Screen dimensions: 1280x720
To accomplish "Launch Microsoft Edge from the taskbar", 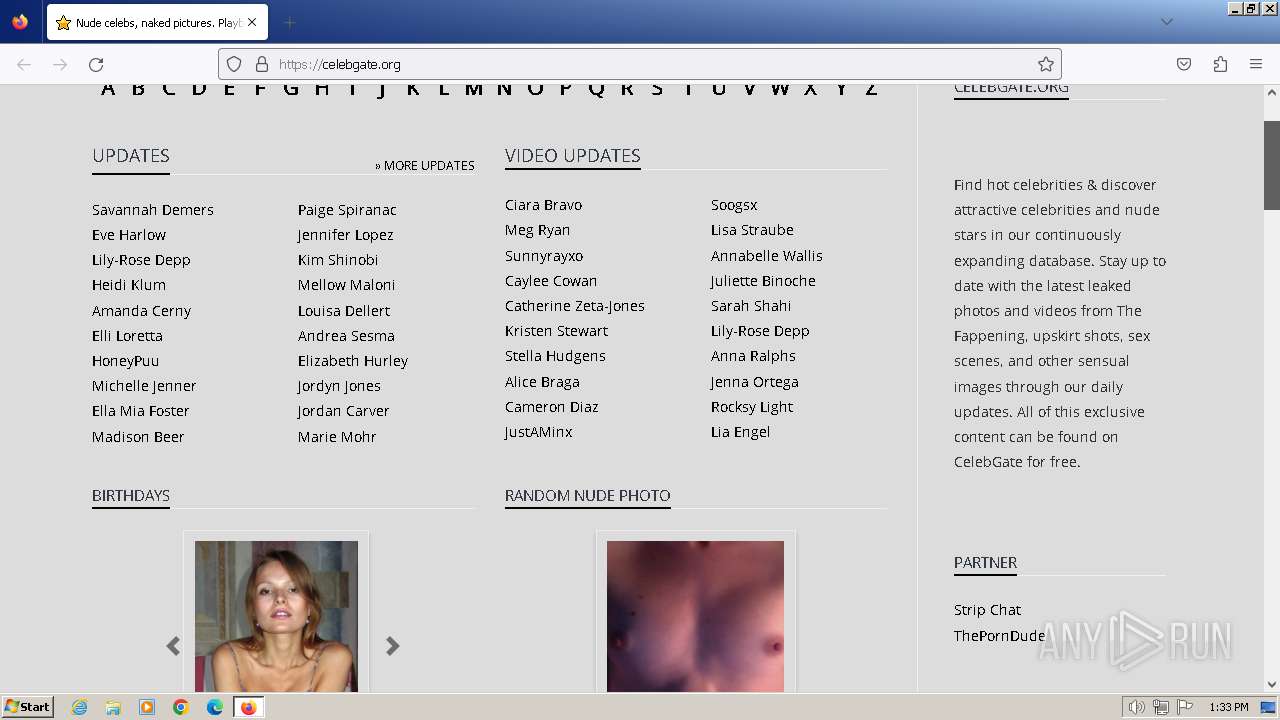I will pyautogui.click(x=215, y=707).
